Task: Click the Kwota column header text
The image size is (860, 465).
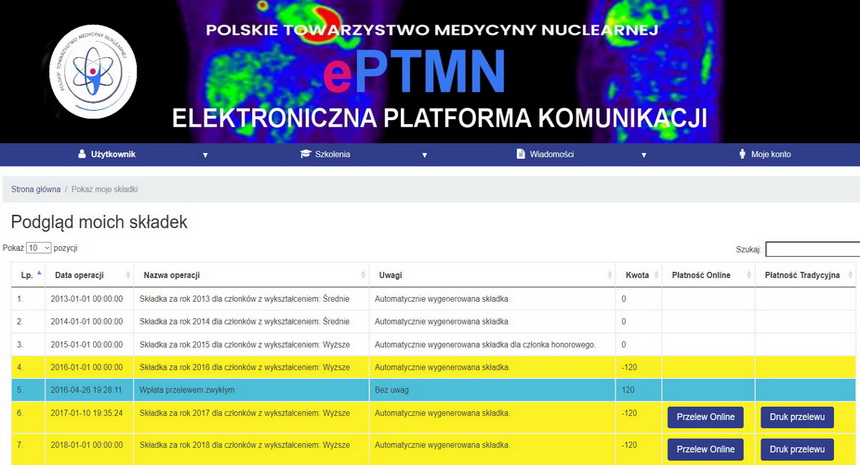Action: pyautogui.click(x=637, y=275)
